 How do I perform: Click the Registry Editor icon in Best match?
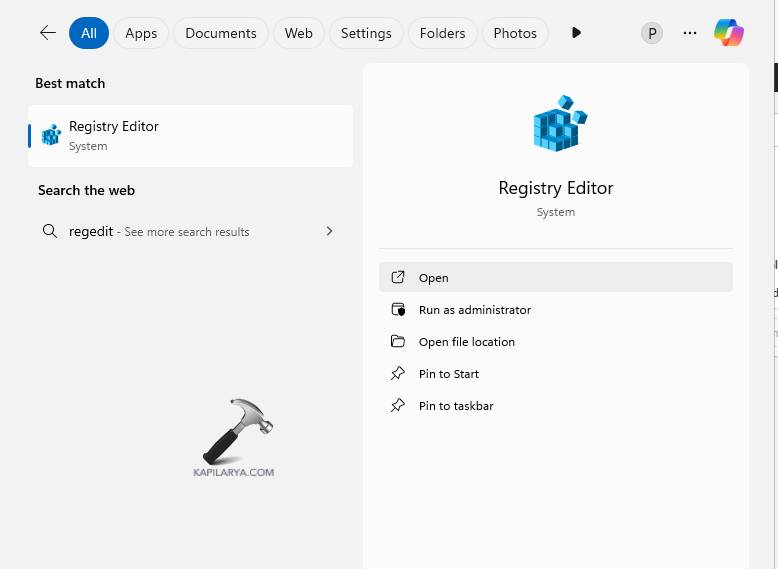(51, 135)
